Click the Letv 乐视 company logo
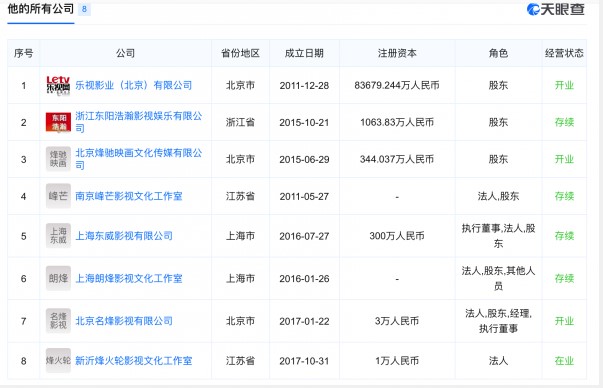Viewport: 603px width, 388px height. (58, 85)
